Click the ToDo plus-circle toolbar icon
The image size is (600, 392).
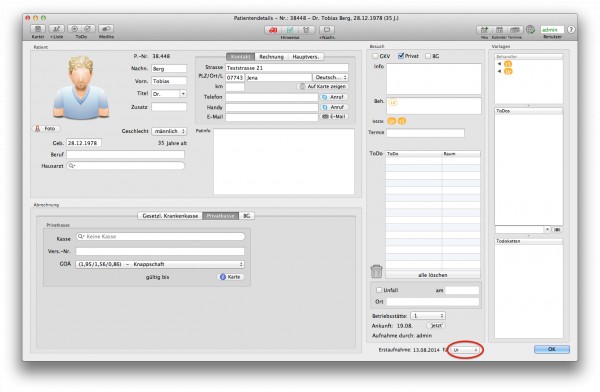[75, 29]
